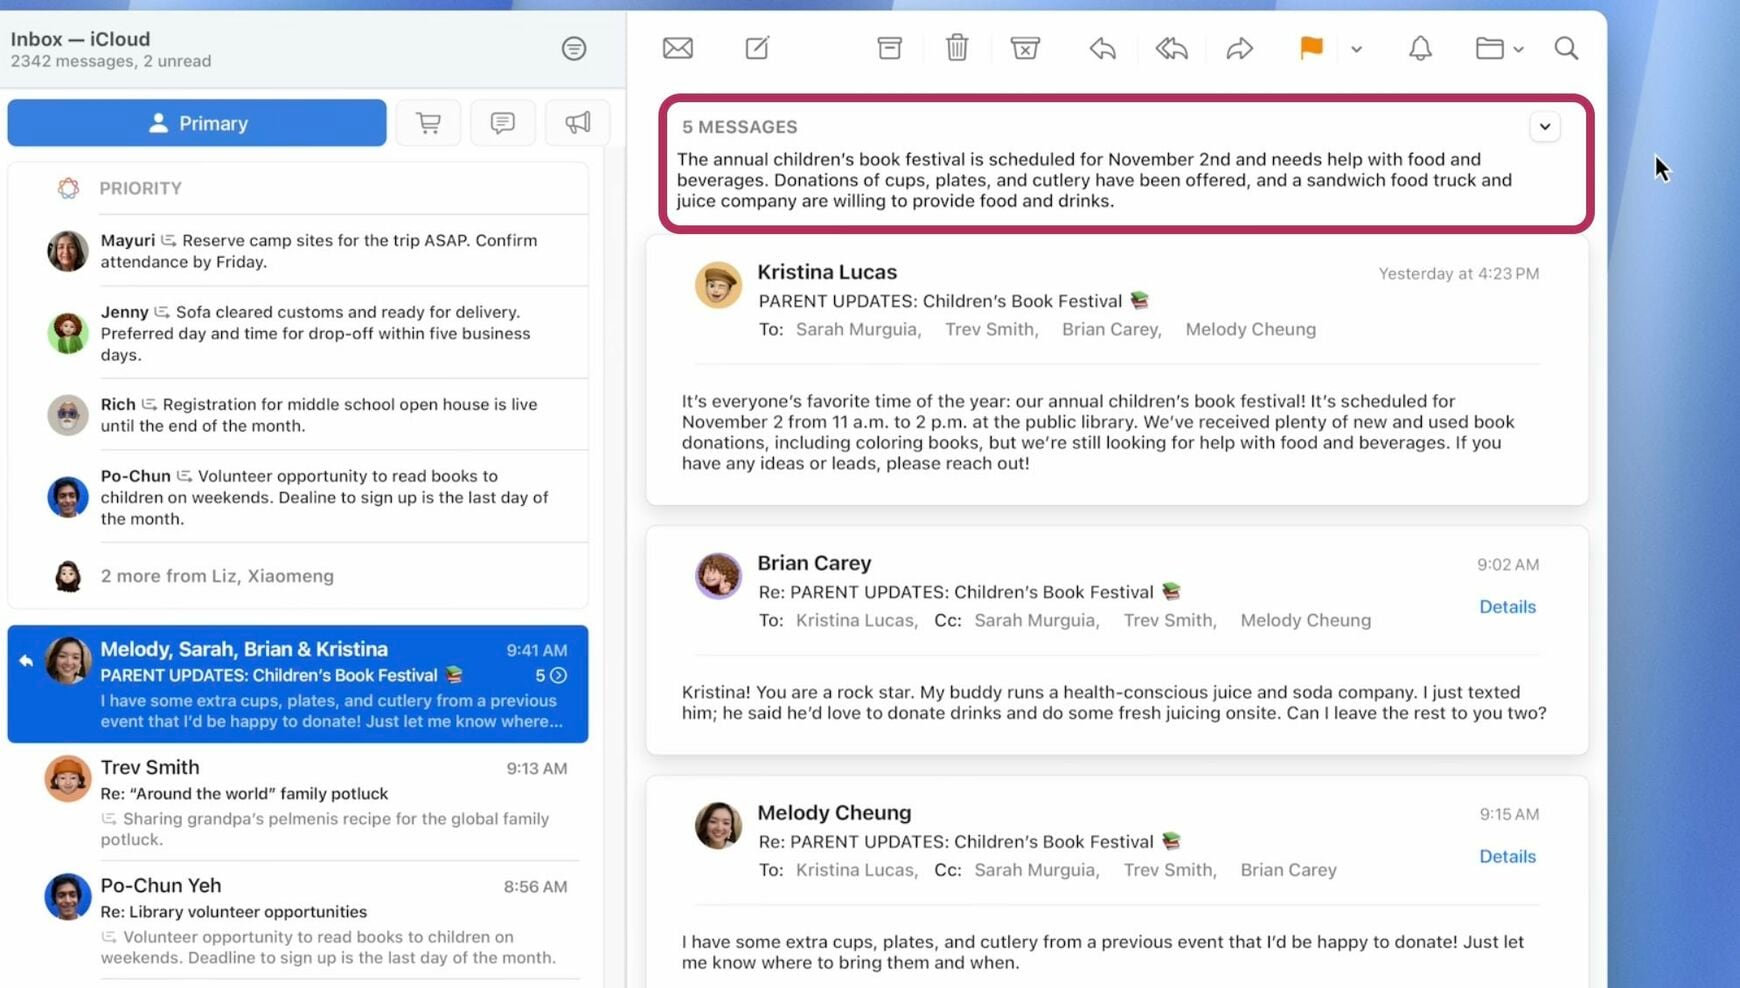Open the Move to folder dropdown
This screenshot has width=1740, height=988.
click(x=1498, y=48)
